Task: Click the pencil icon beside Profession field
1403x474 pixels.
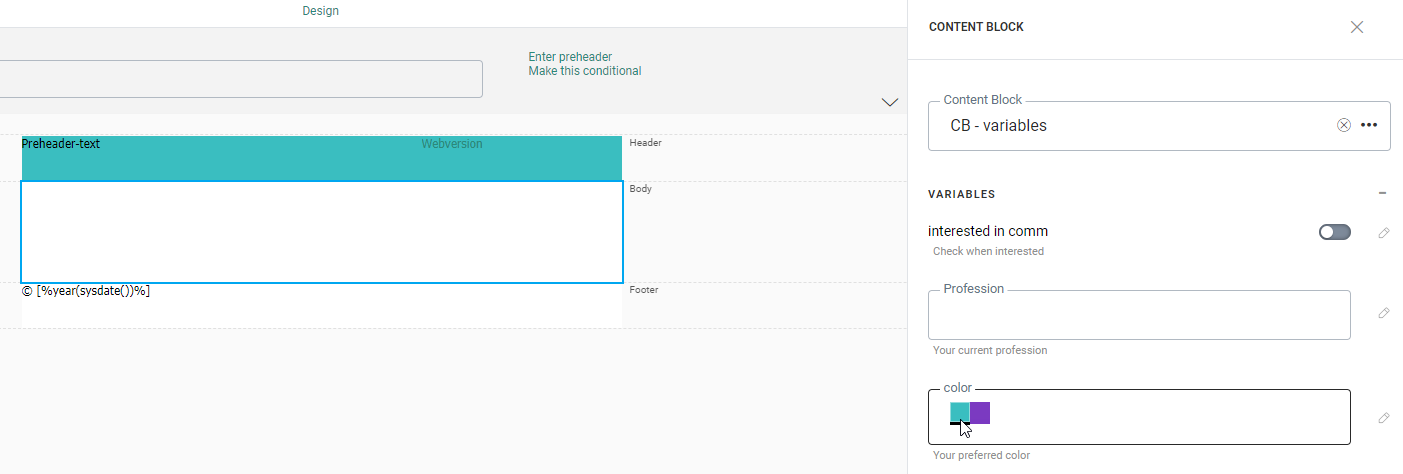Action: (1384, 313)
